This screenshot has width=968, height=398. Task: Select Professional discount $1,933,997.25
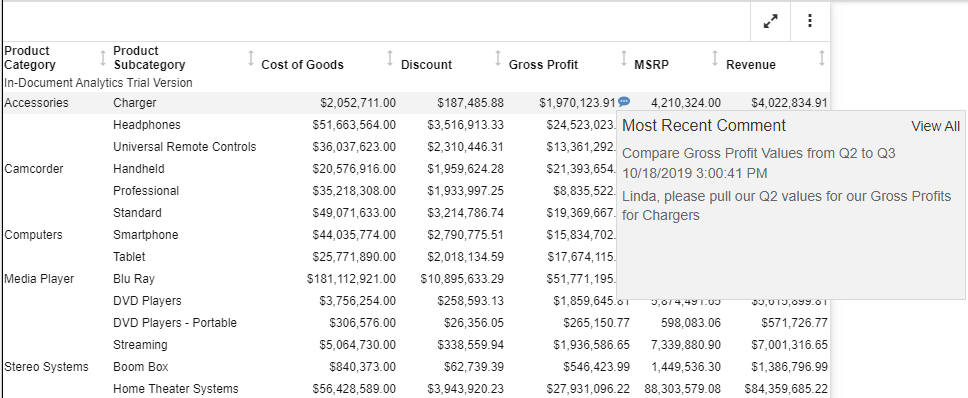(465, 191)
